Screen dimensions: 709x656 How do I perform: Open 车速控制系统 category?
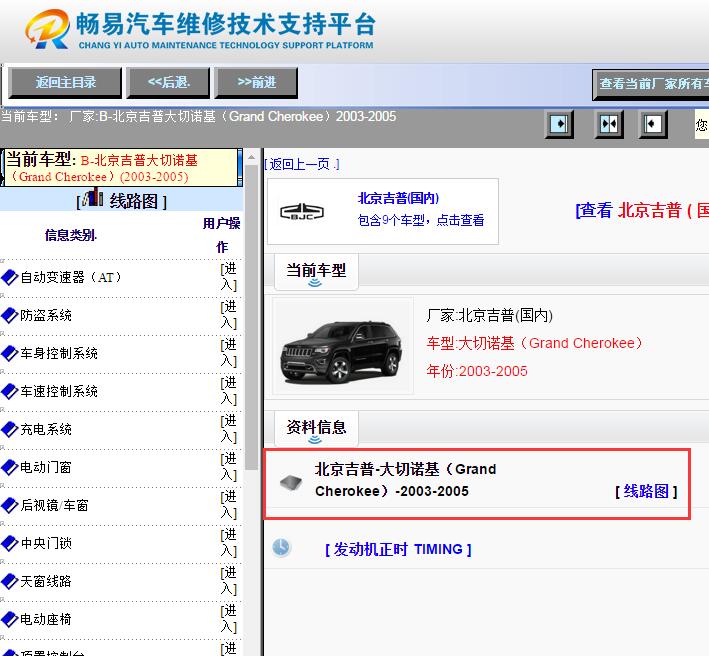59,391
